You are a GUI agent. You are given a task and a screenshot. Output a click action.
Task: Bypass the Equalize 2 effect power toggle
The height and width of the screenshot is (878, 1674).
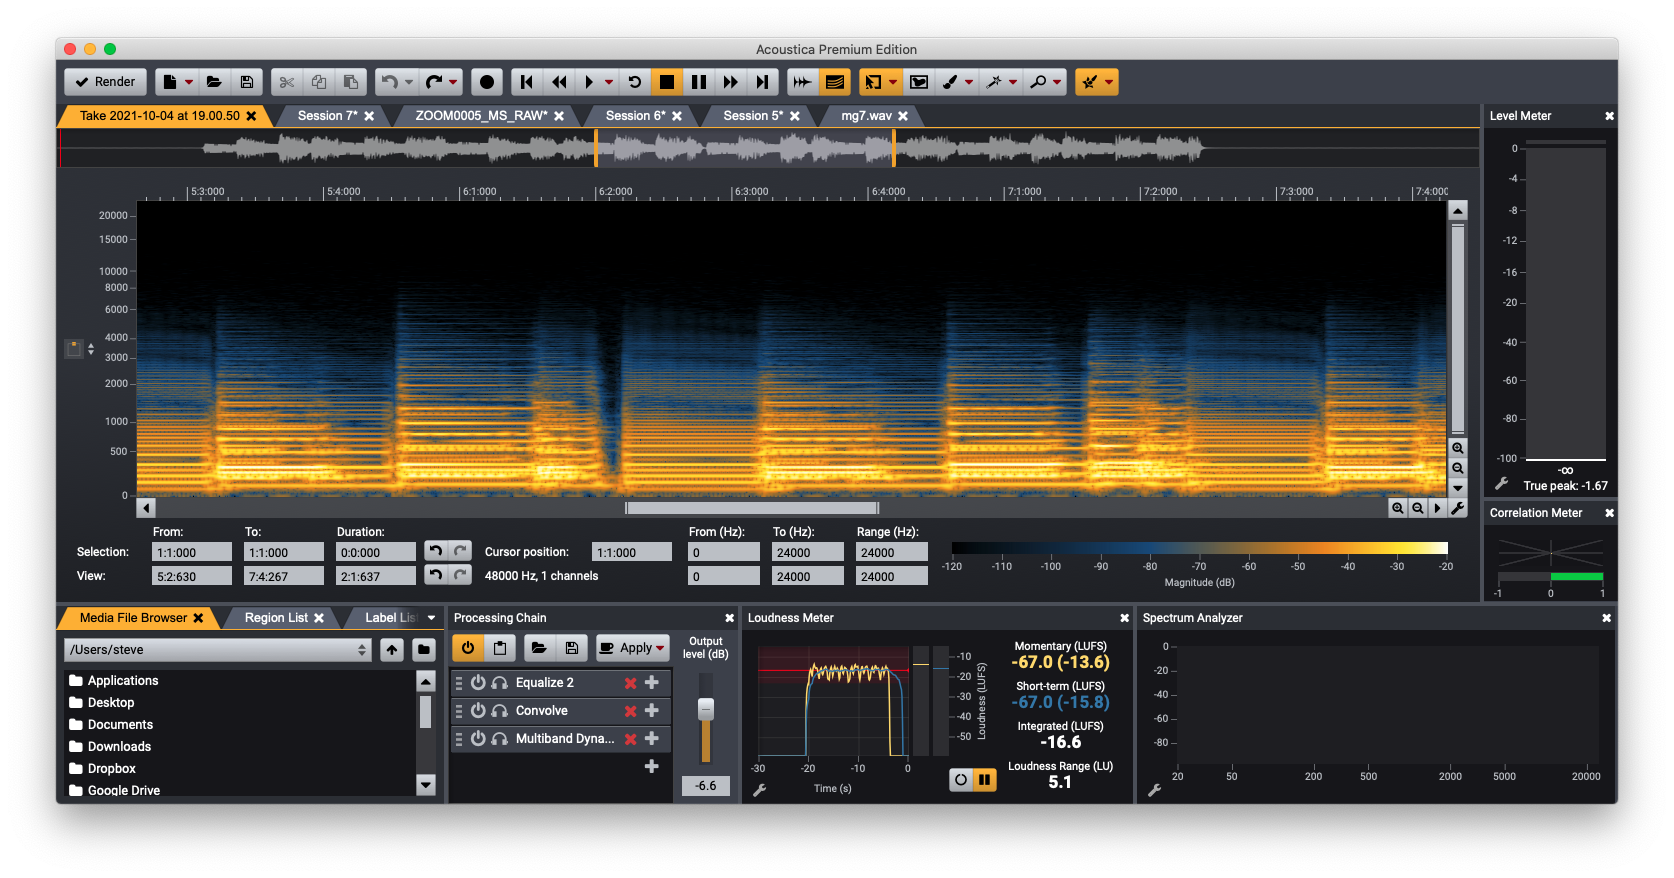click(x=478, y=683)
